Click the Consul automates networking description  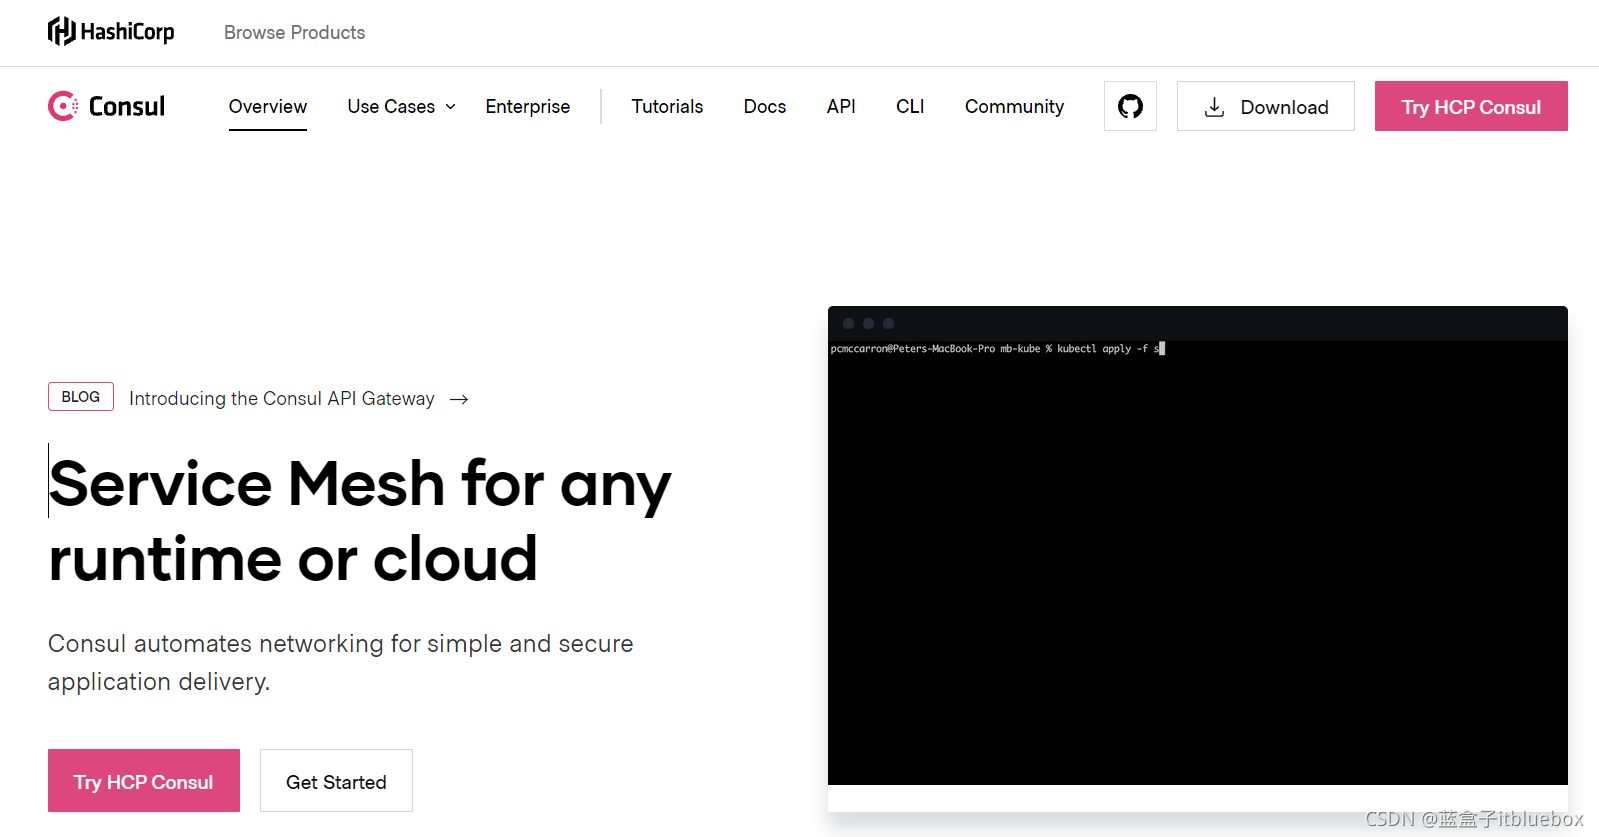click(341, 662)
